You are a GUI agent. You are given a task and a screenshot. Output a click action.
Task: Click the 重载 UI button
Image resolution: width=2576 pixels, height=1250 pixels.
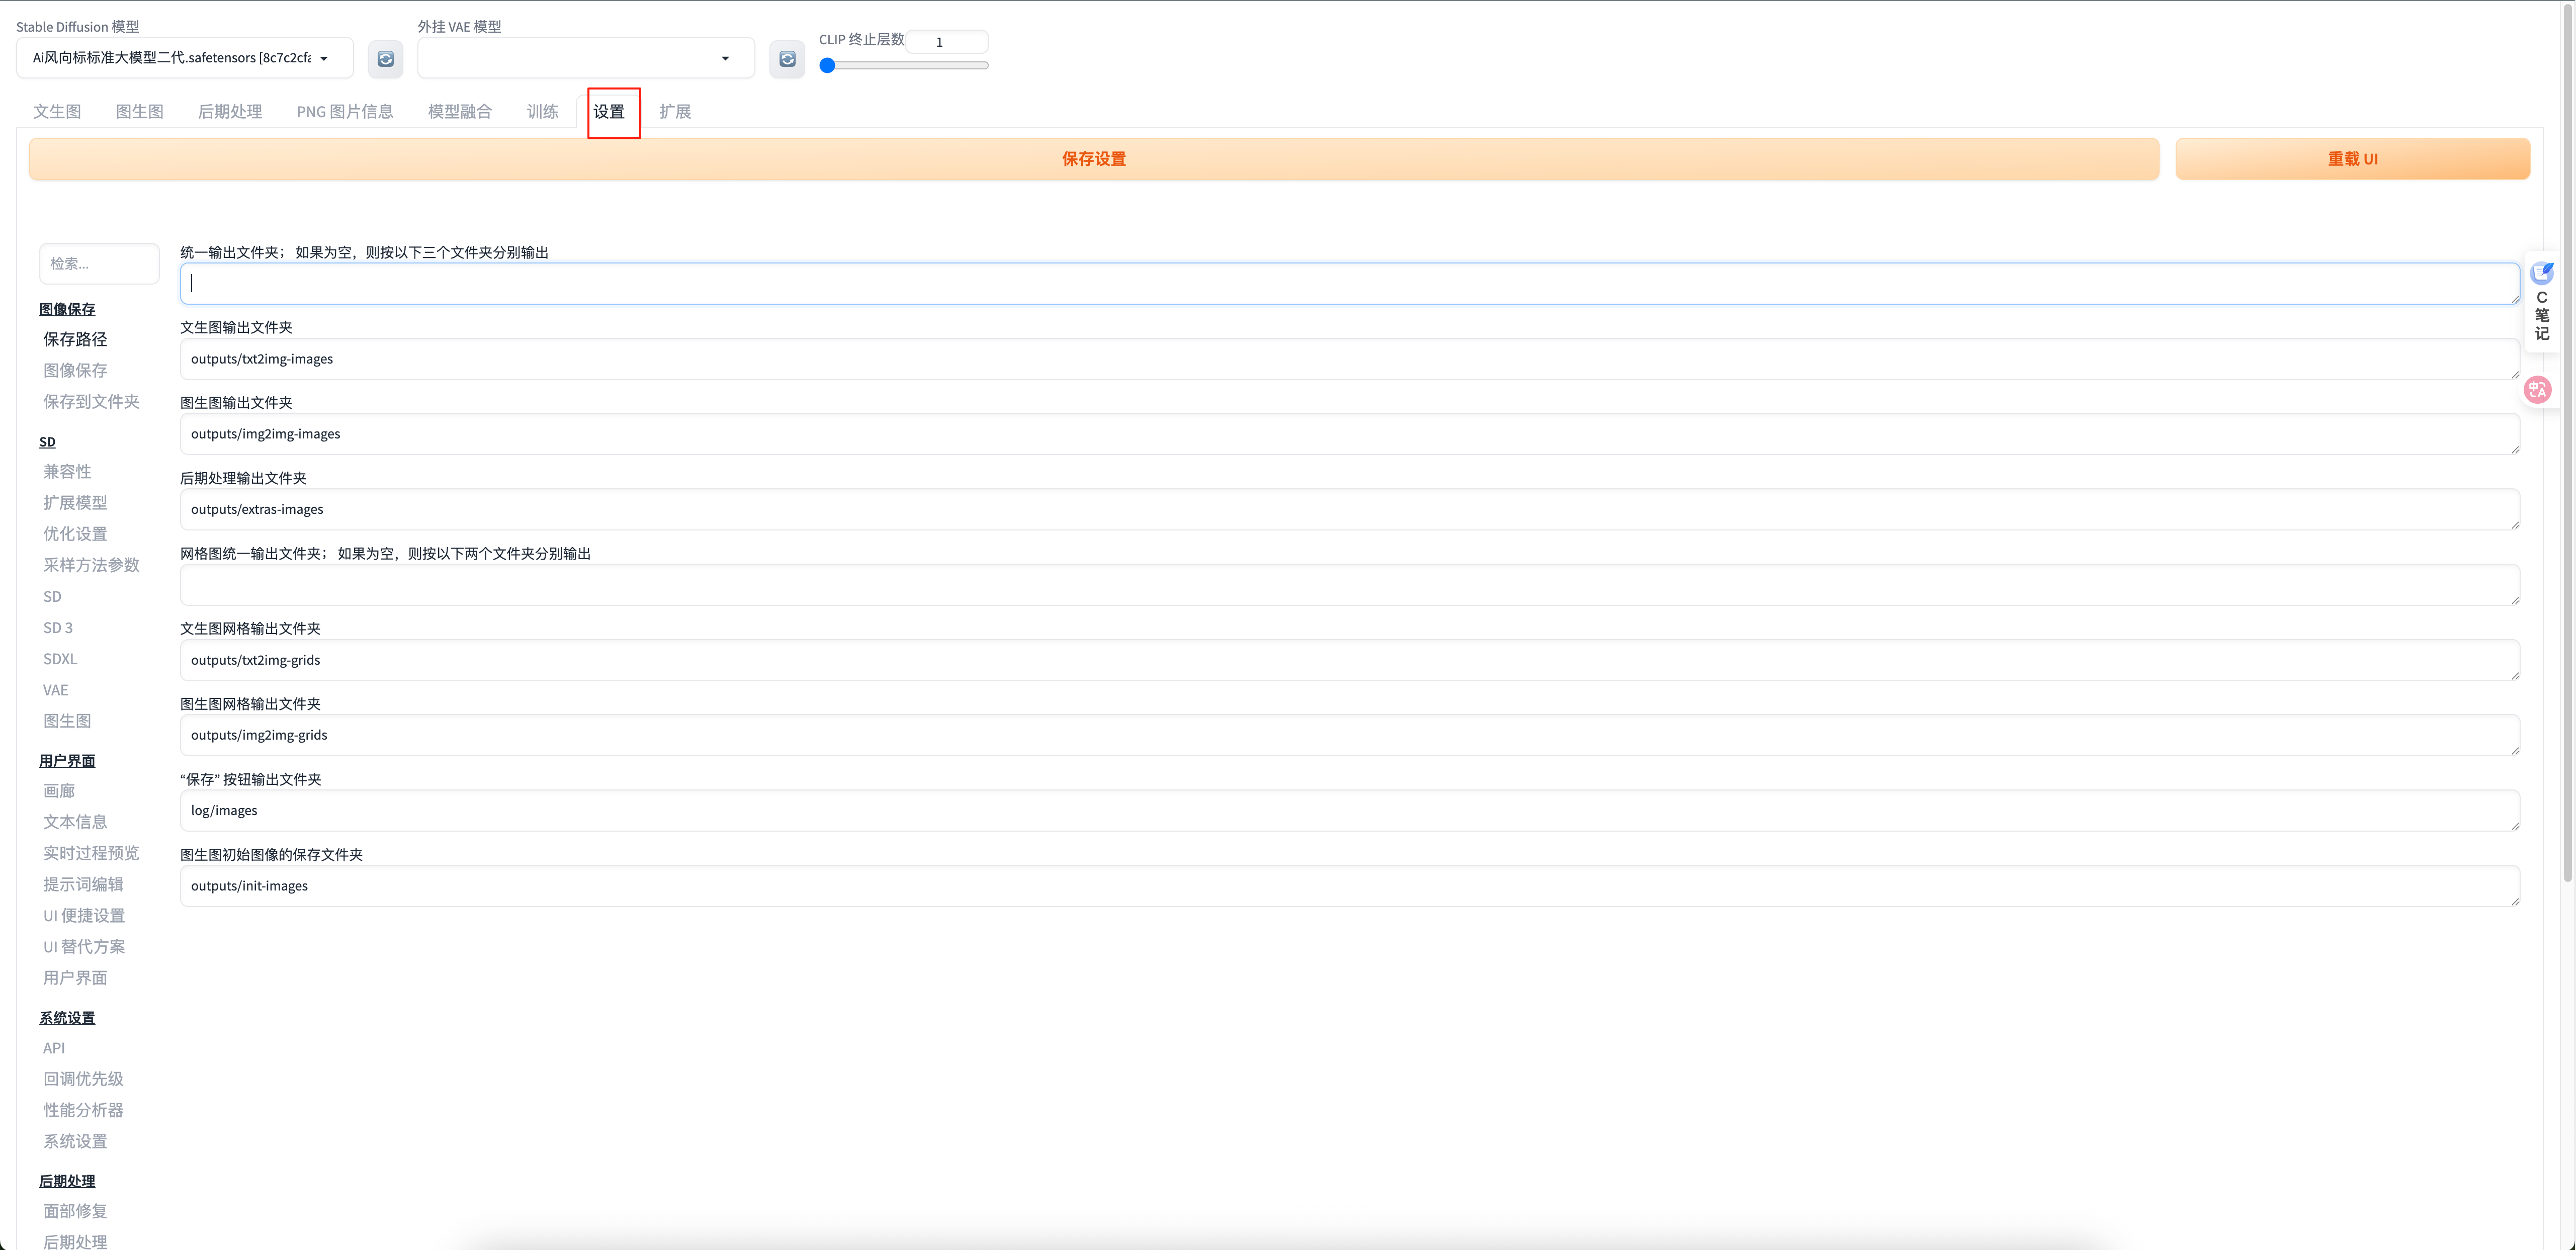[2352, 159]
